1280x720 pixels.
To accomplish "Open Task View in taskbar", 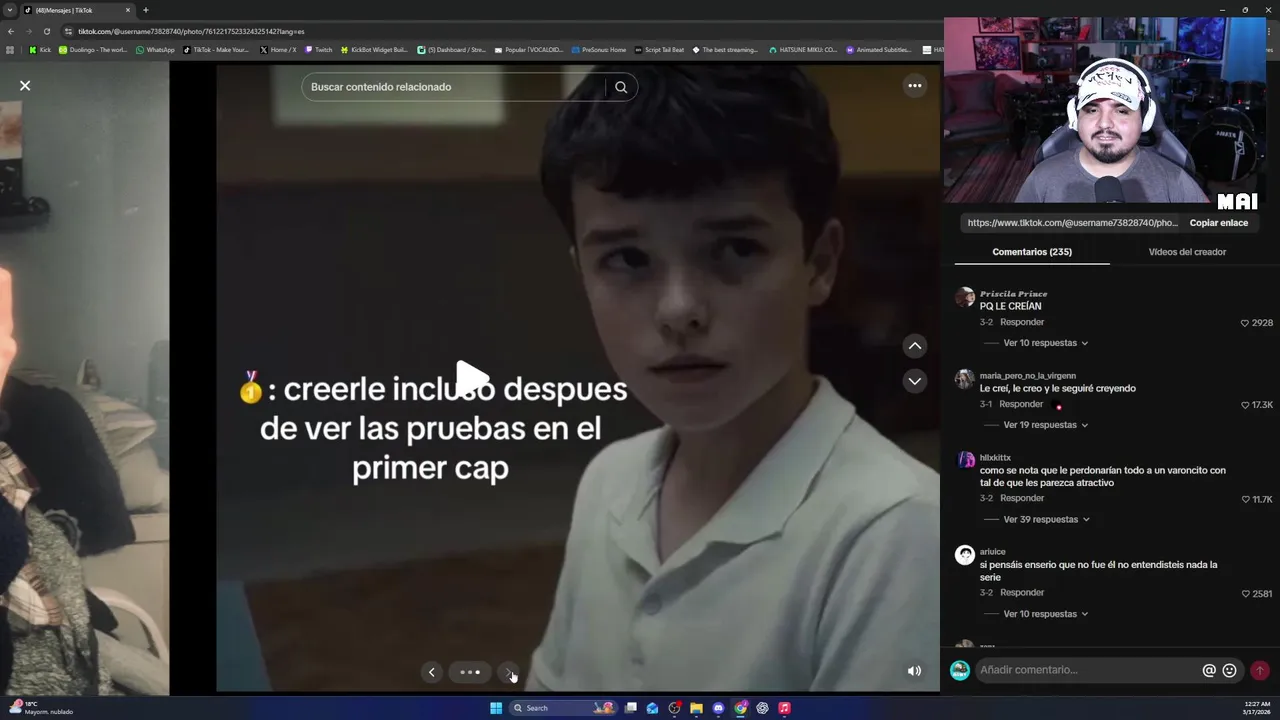I will tap(631, 708).
